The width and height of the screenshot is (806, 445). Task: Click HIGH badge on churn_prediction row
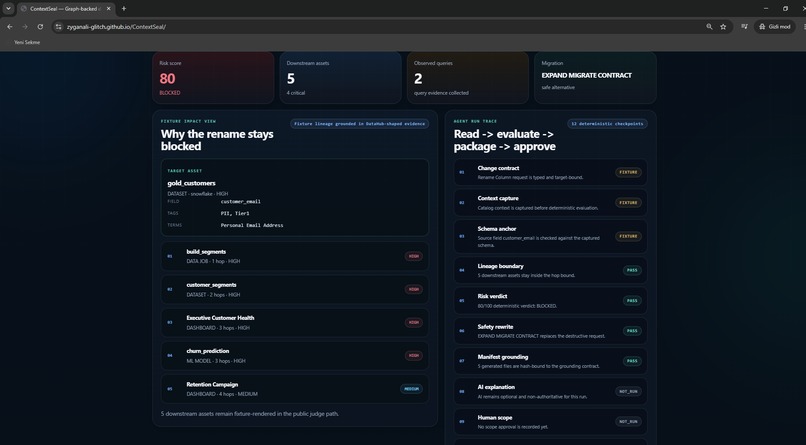(414, 356)
